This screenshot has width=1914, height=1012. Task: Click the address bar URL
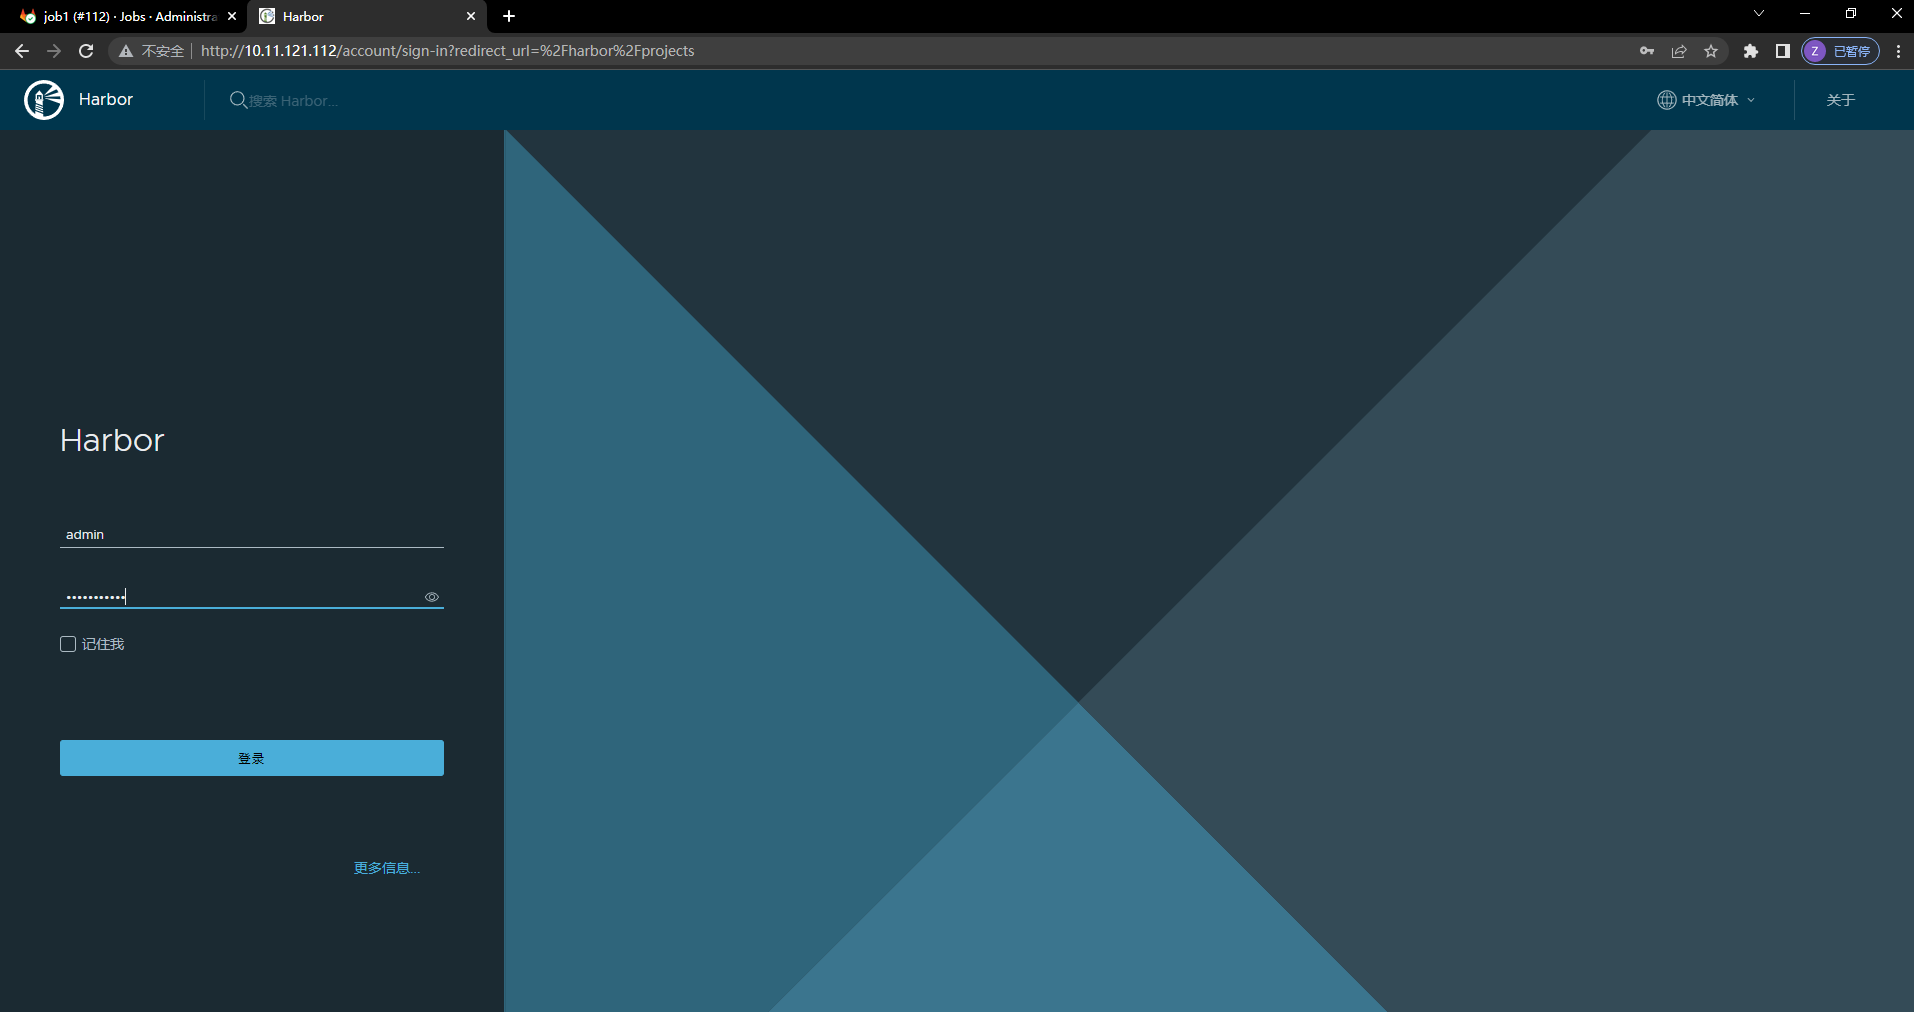point(447,51)
